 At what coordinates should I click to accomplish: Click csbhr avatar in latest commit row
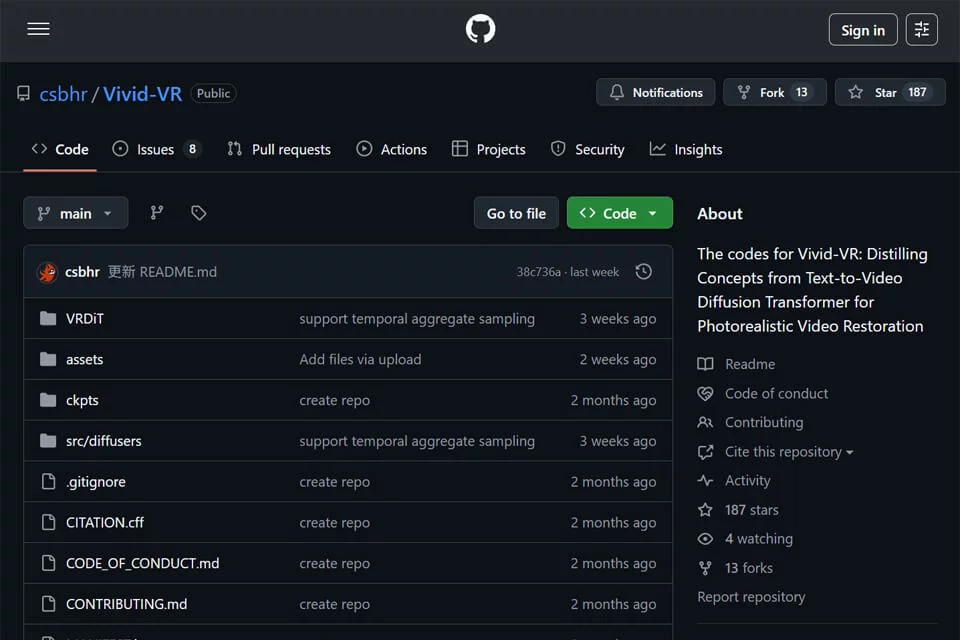[48, 272]
